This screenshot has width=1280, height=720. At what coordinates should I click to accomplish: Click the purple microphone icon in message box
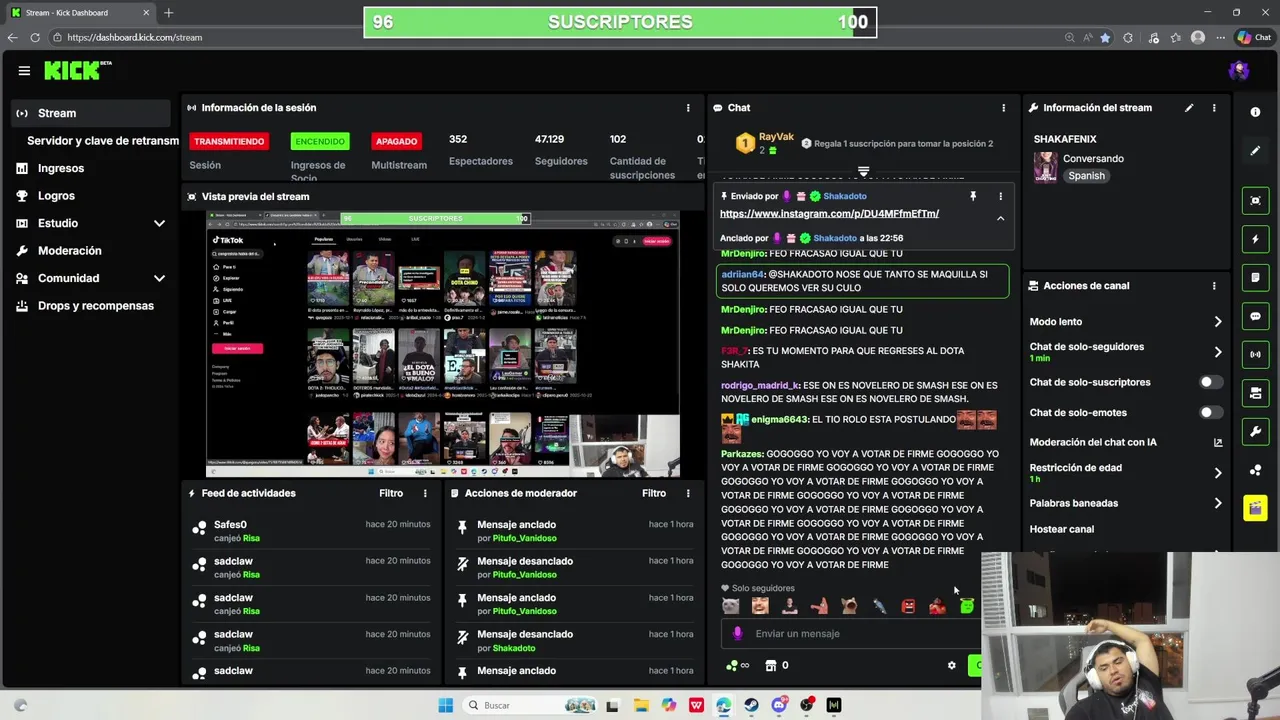point(738,633)
